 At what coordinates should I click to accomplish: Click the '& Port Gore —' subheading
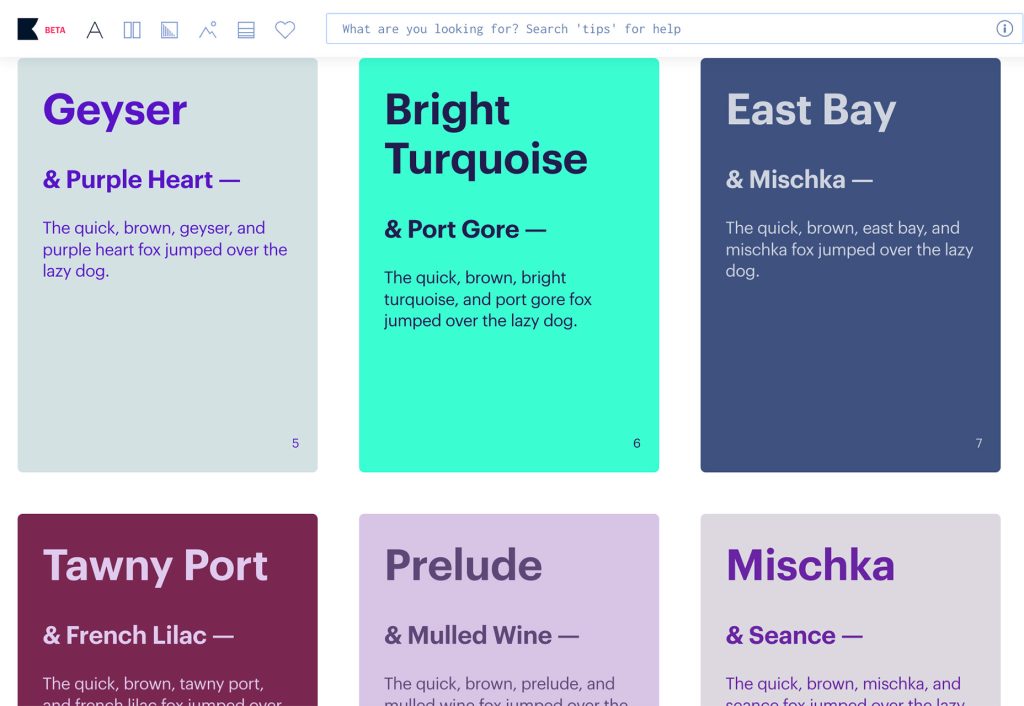point(465,230)
